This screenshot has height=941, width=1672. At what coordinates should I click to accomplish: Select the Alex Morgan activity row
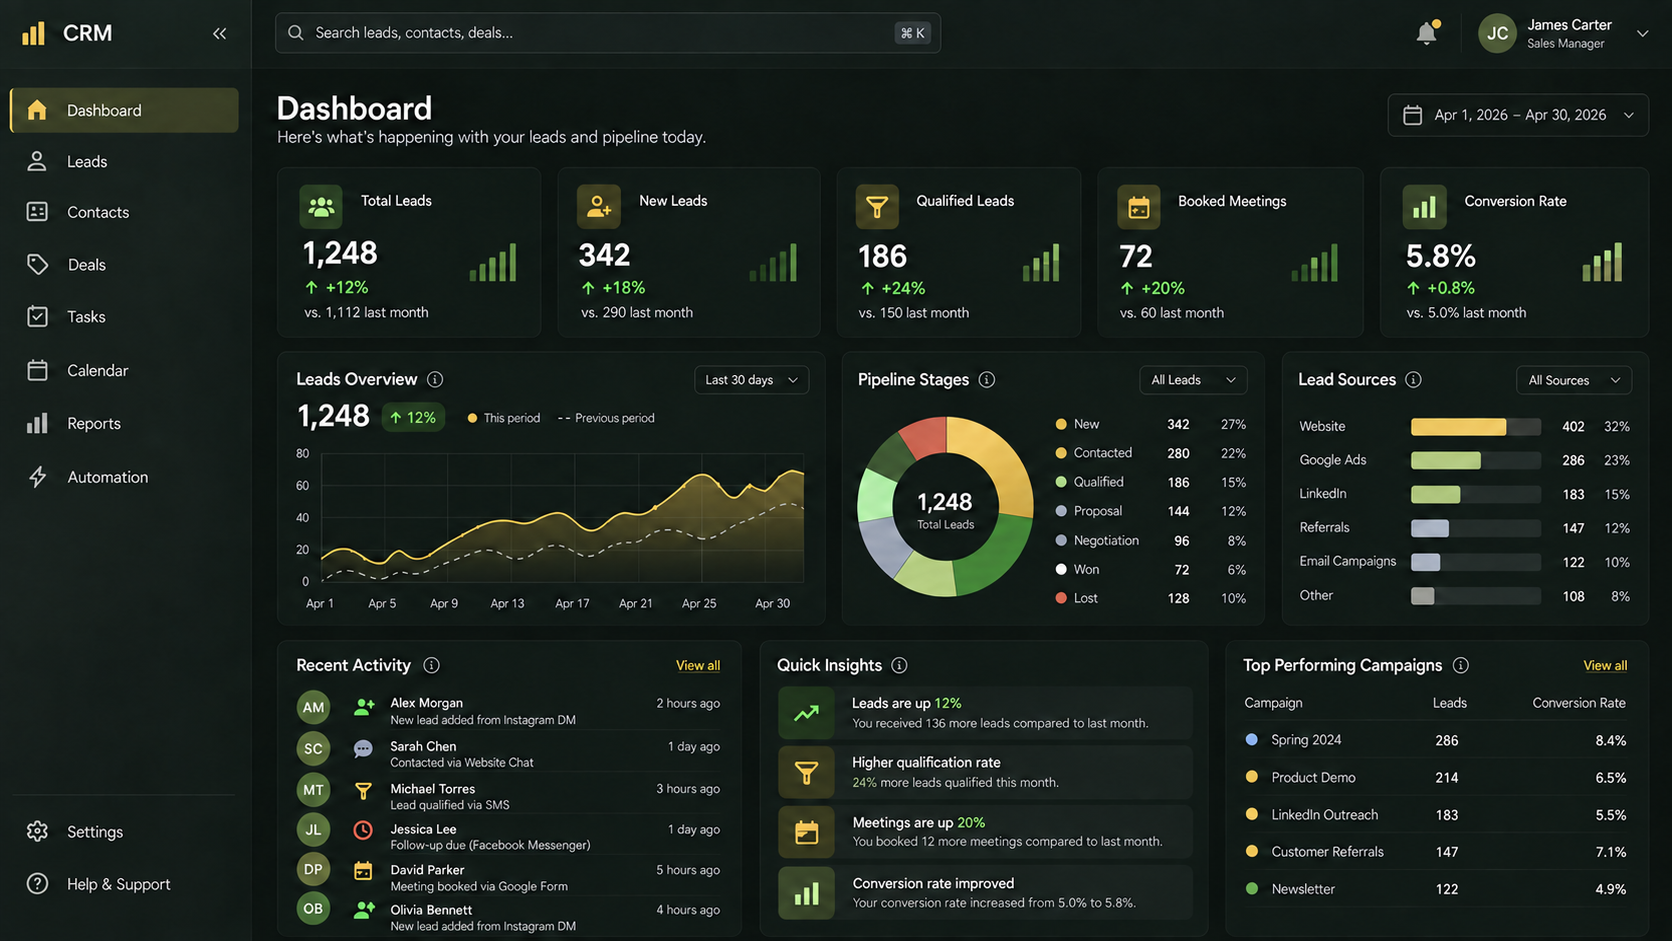509,711
